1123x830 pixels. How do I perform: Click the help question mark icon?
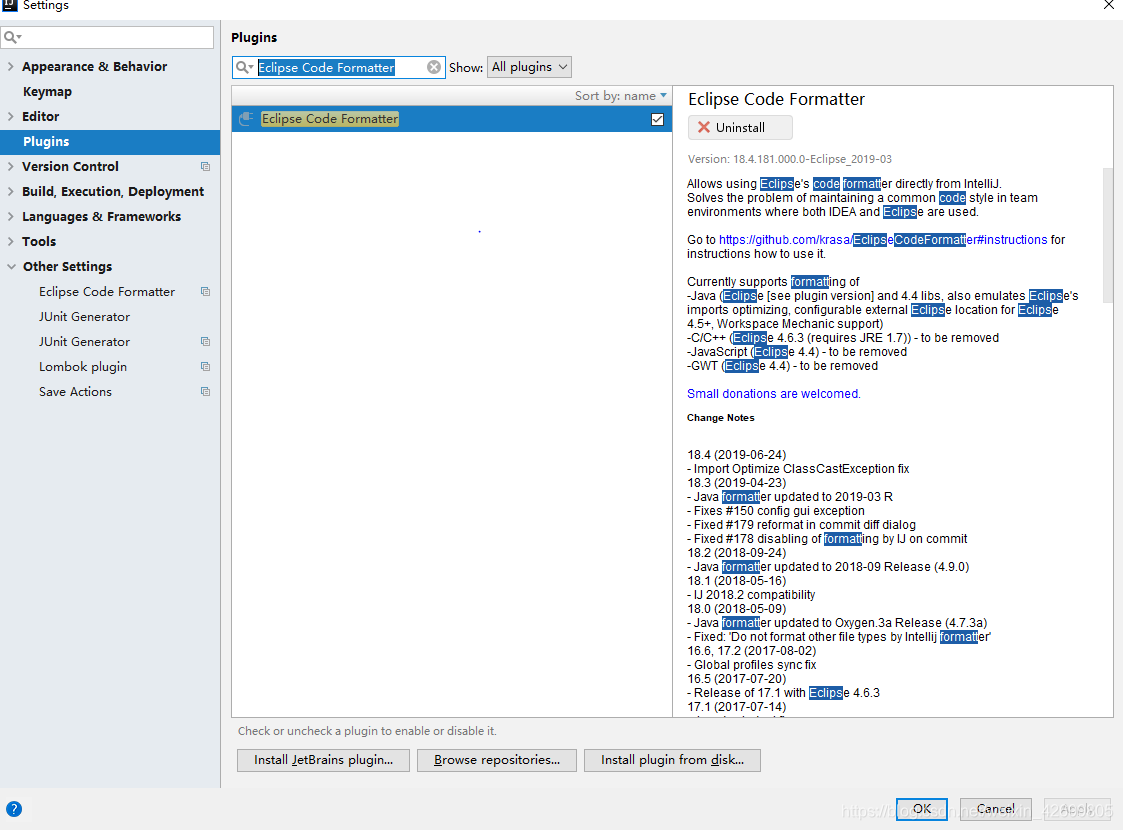[x=14, y=809]
